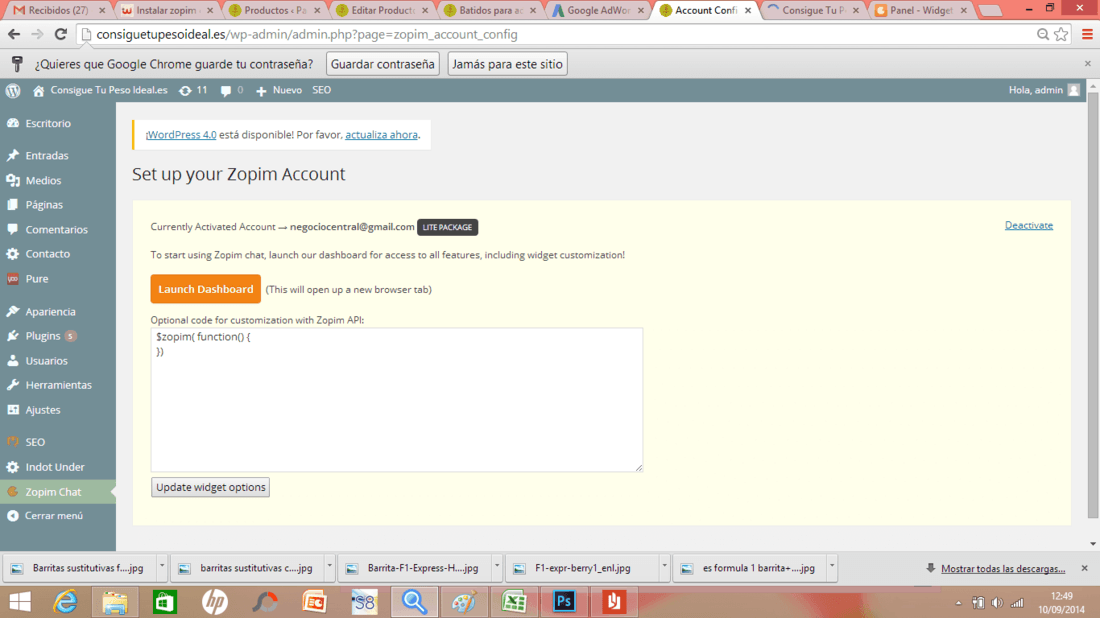Image resolution: width=1100 pixels, height=618 pixels.
Task: Open dropdown for F1-expr-berry1_enl download
Action: [x=664, y=565]
